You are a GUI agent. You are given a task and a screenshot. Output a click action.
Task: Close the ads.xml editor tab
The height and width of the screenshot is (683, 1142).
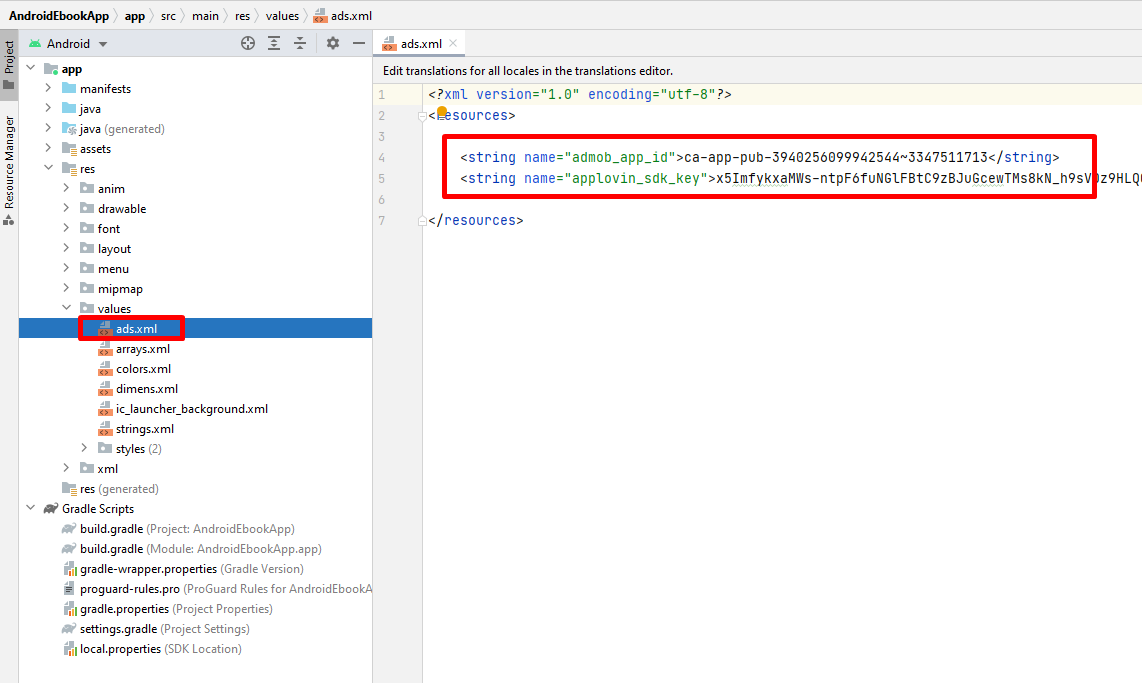(454, 43)
